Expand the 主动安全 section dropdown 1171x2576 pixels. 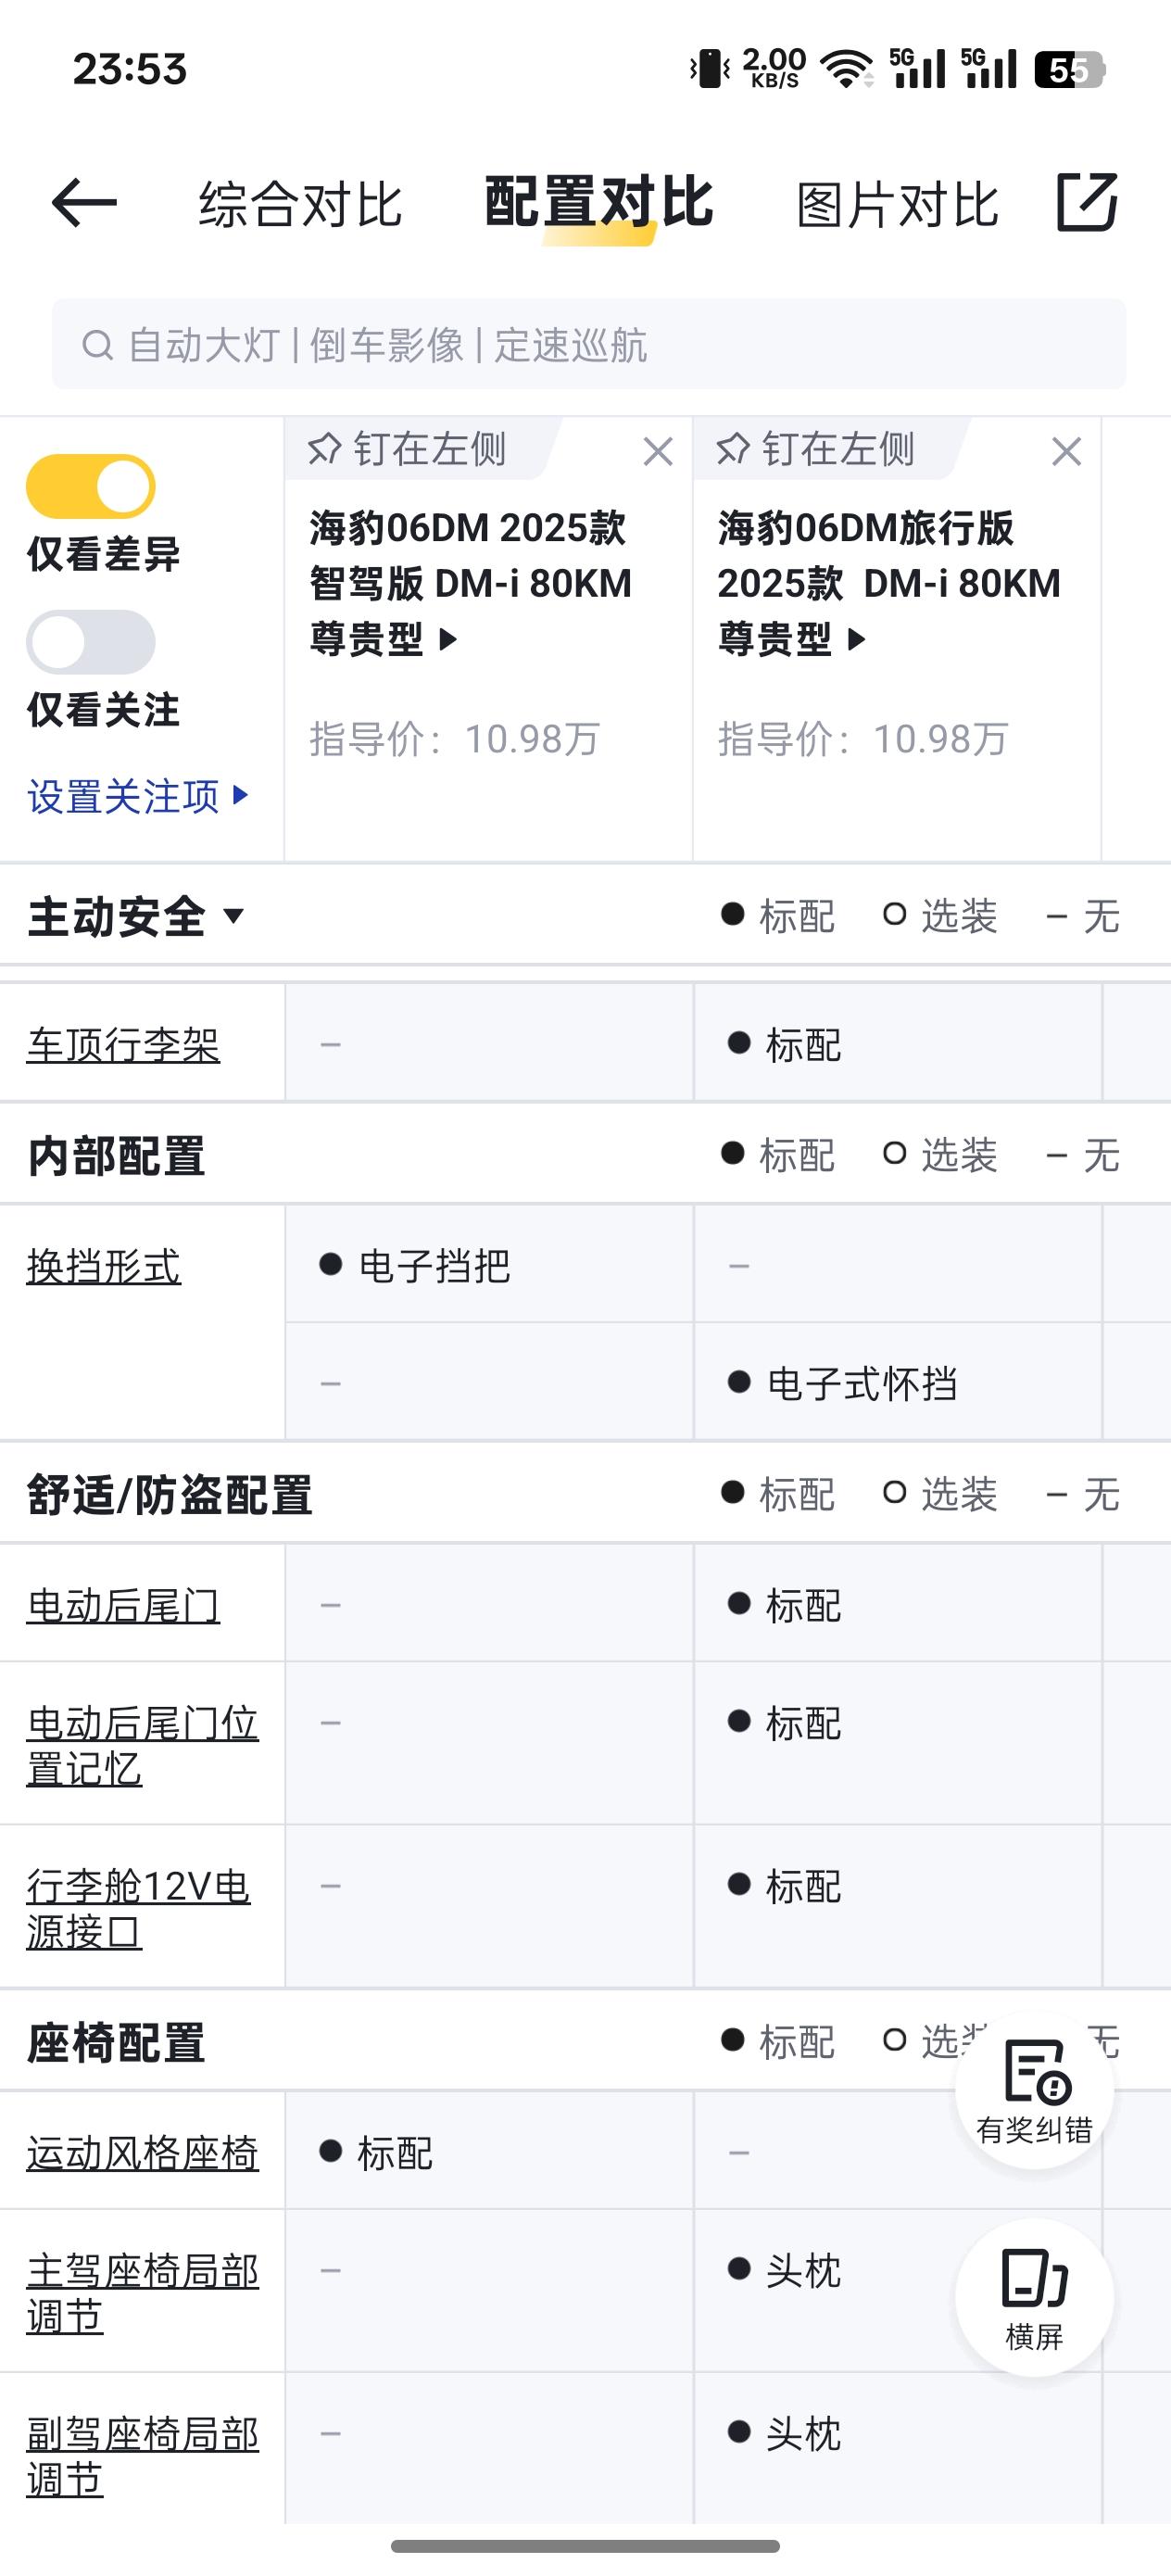pos(136,916)
